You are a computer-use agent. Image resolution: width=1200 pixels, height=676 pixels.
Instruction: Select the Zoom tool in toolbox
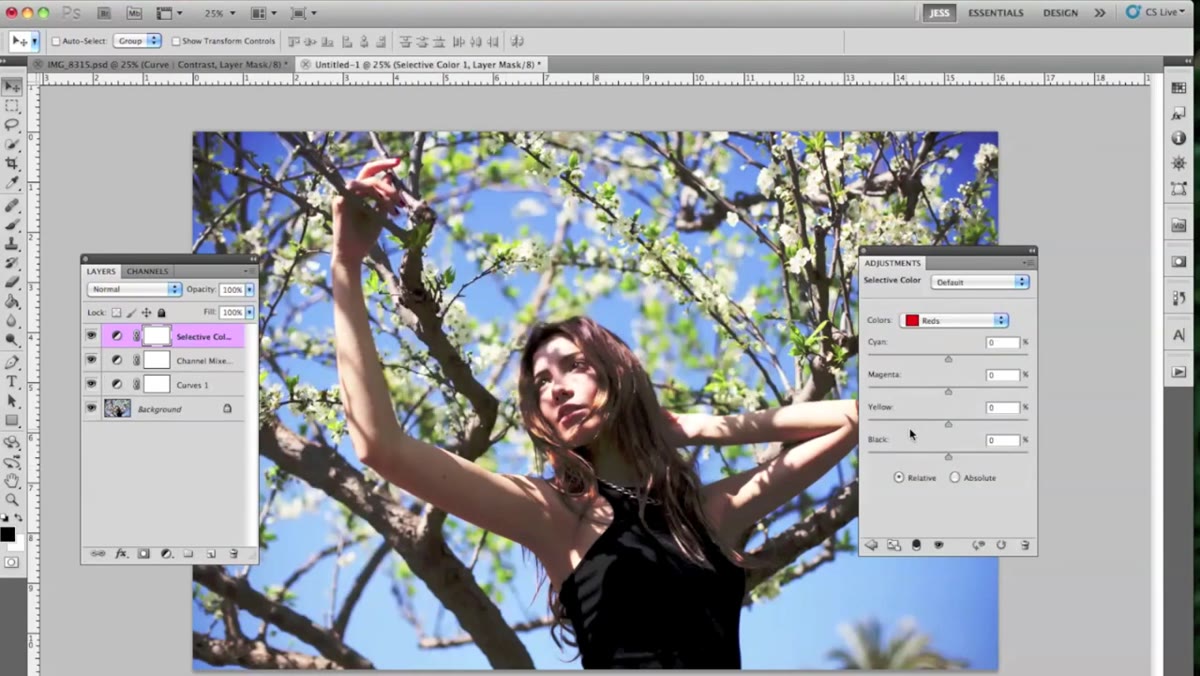pyautogui.click(x=12, y=499)
